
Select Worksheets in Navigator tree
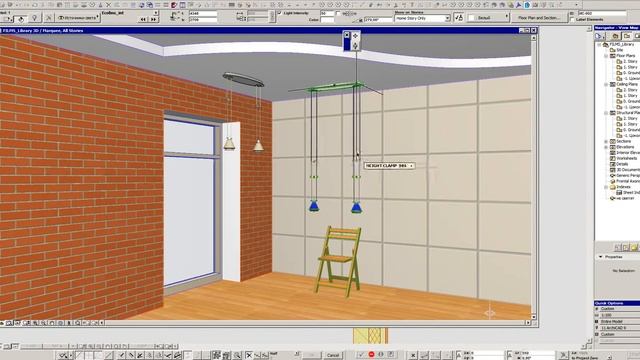[627, 158]
